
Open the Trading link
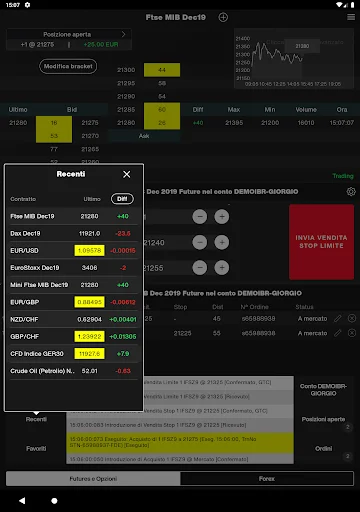coord(343,176)
